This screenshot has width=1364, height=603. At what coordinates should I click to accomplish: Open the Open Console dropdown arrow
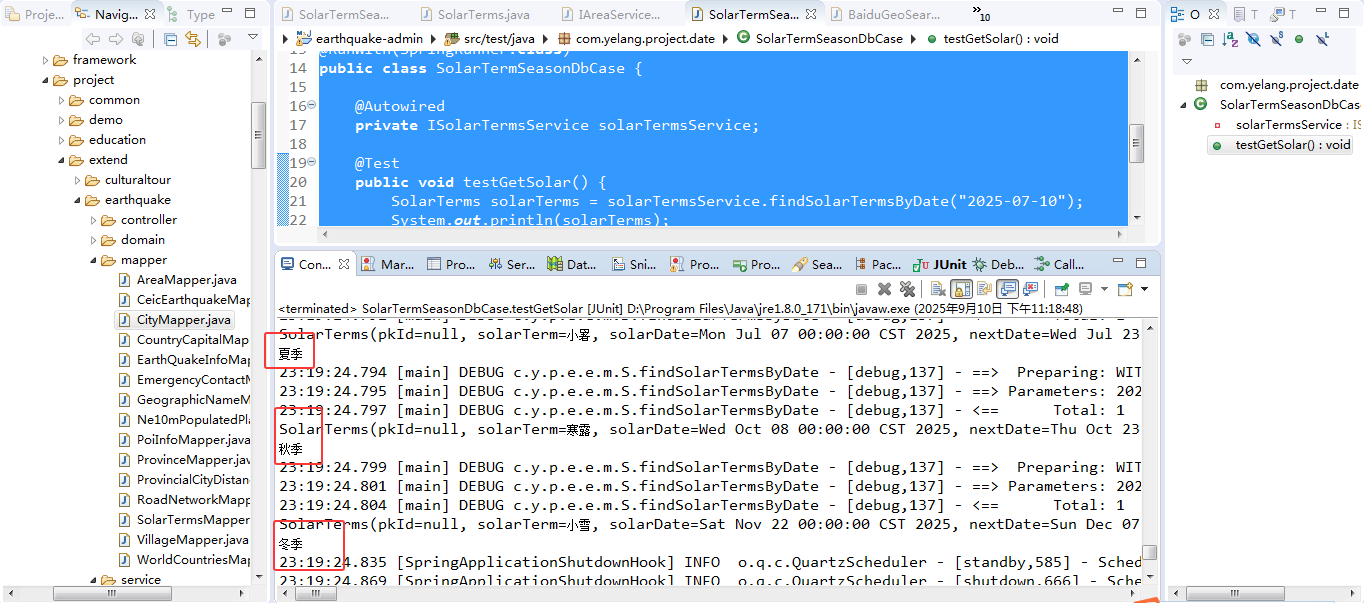point(1144,289)
